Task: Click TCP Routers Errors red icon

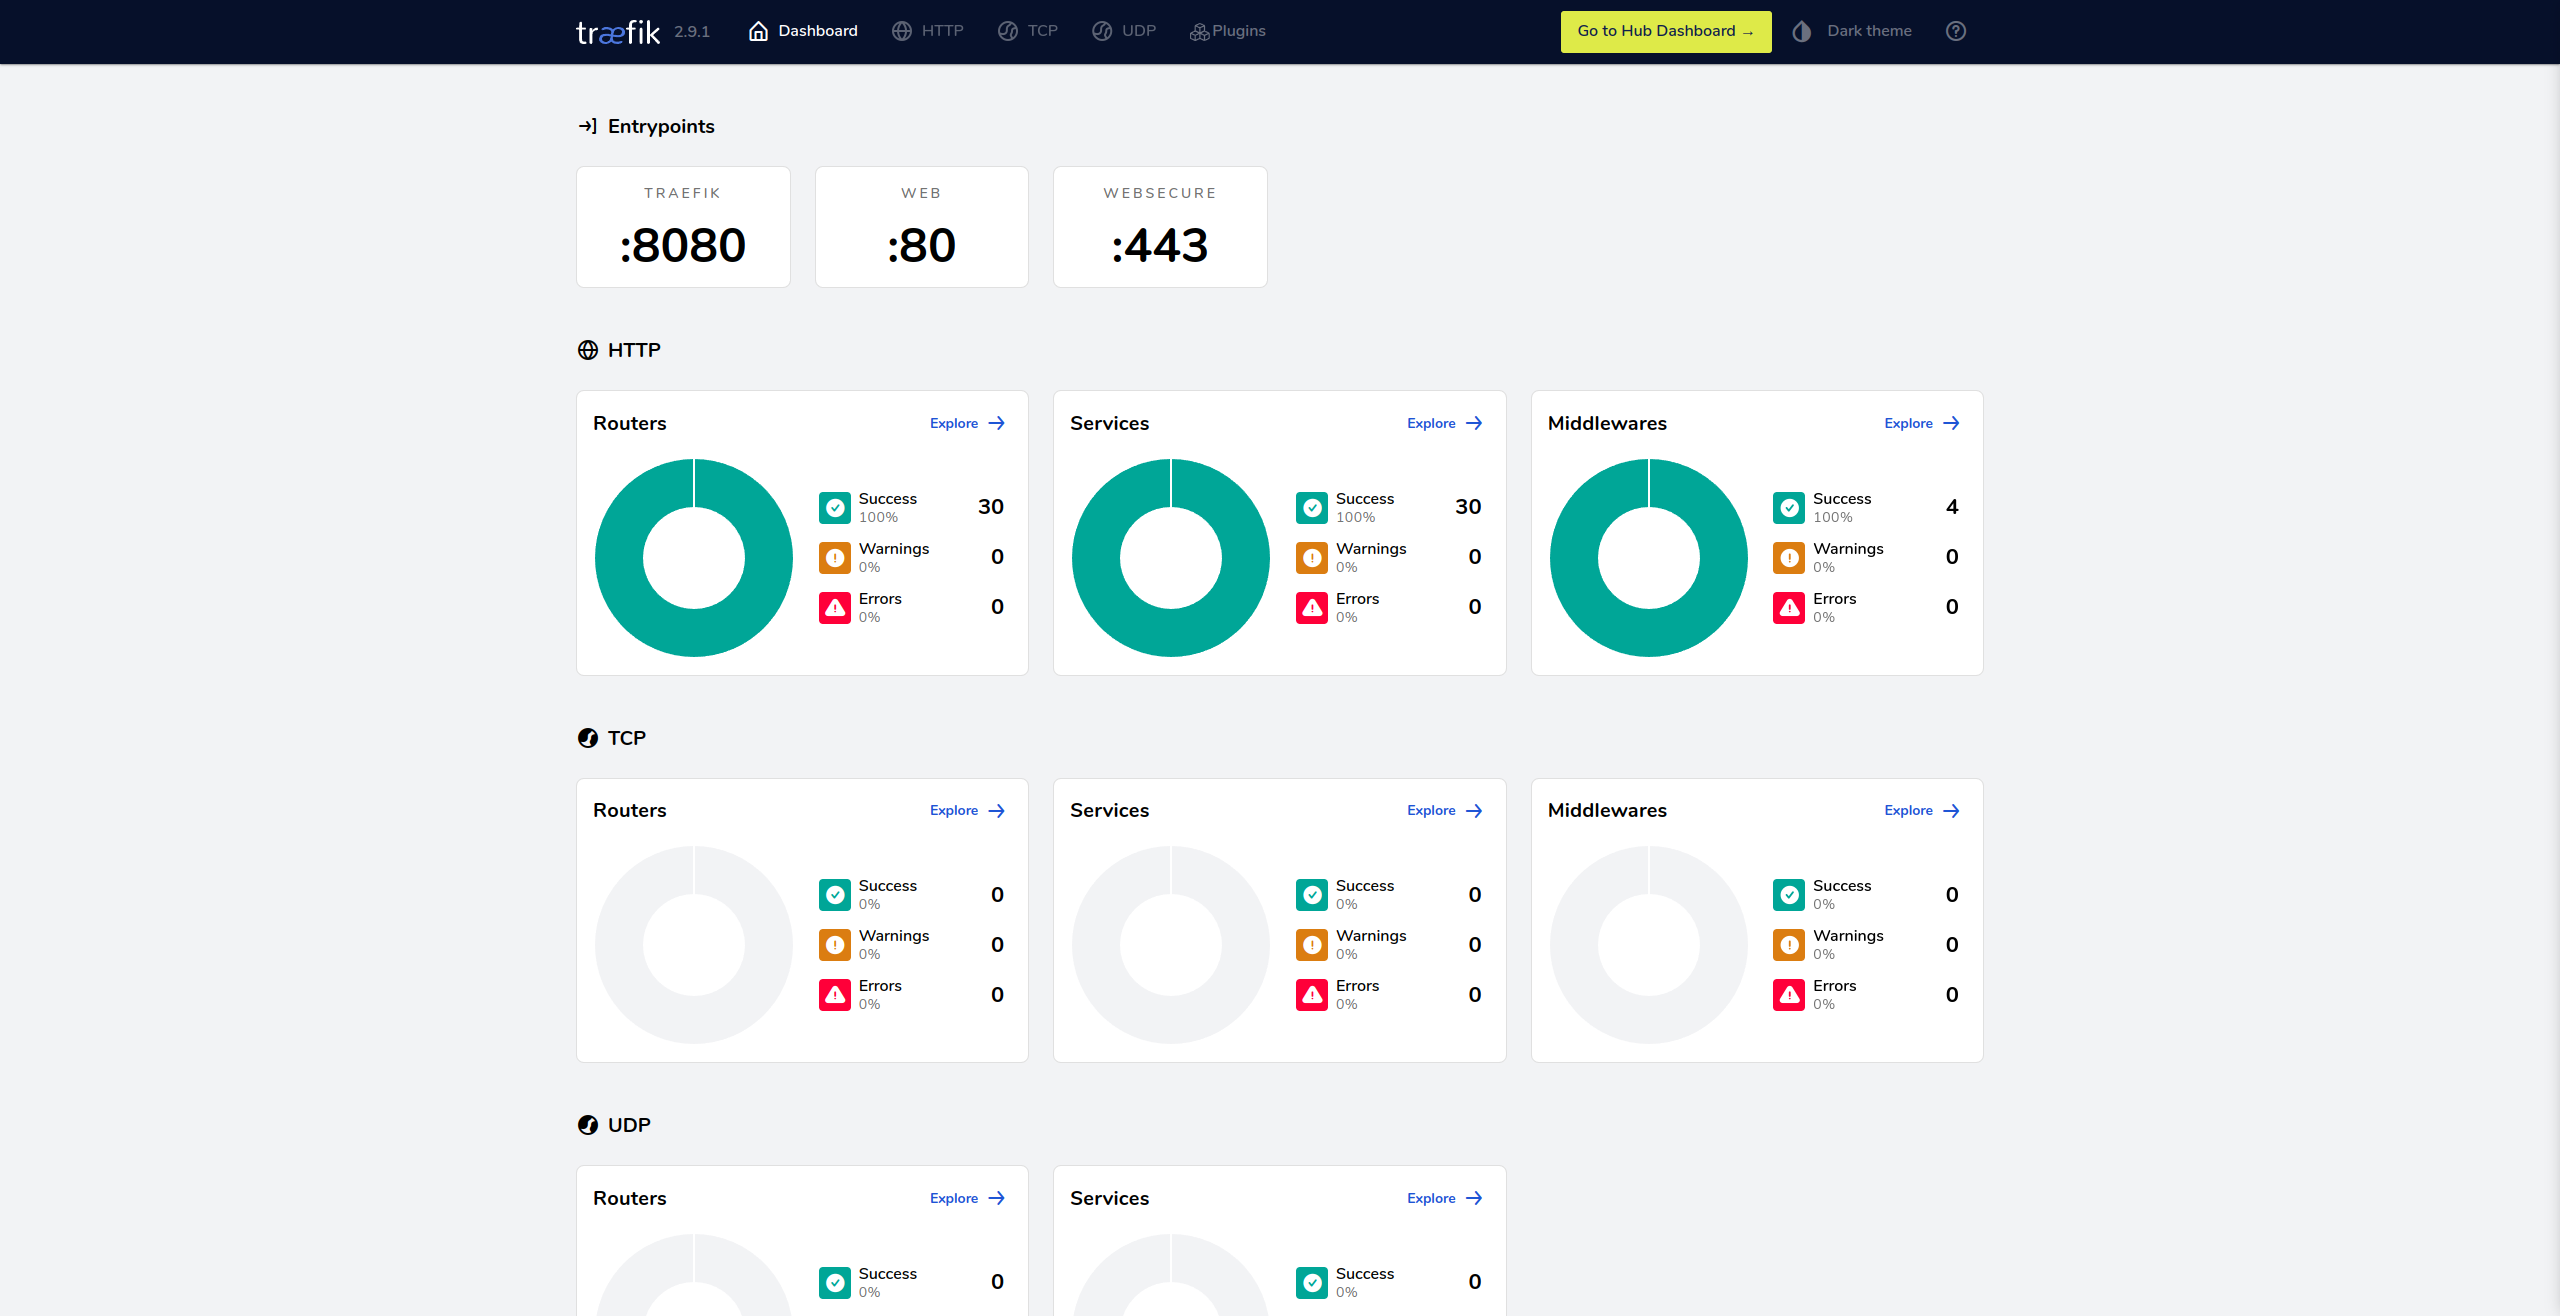Action: pyautogui.click(x=835, y=995)
